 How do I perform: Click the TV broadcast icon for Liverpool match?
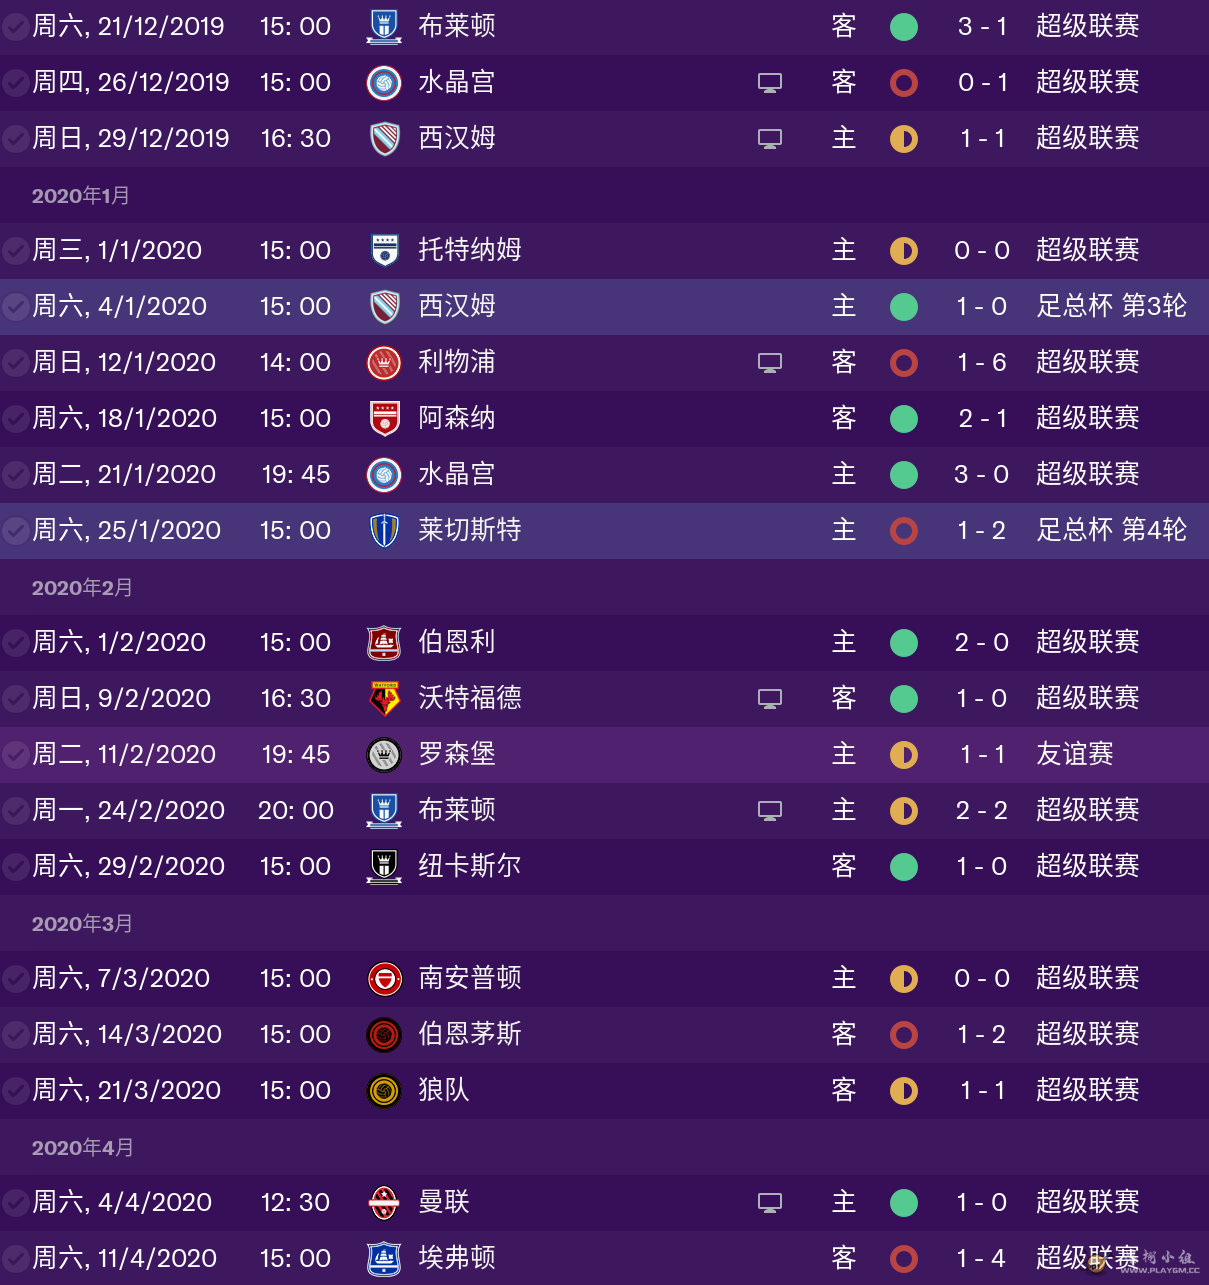click(x=770, y=363)
